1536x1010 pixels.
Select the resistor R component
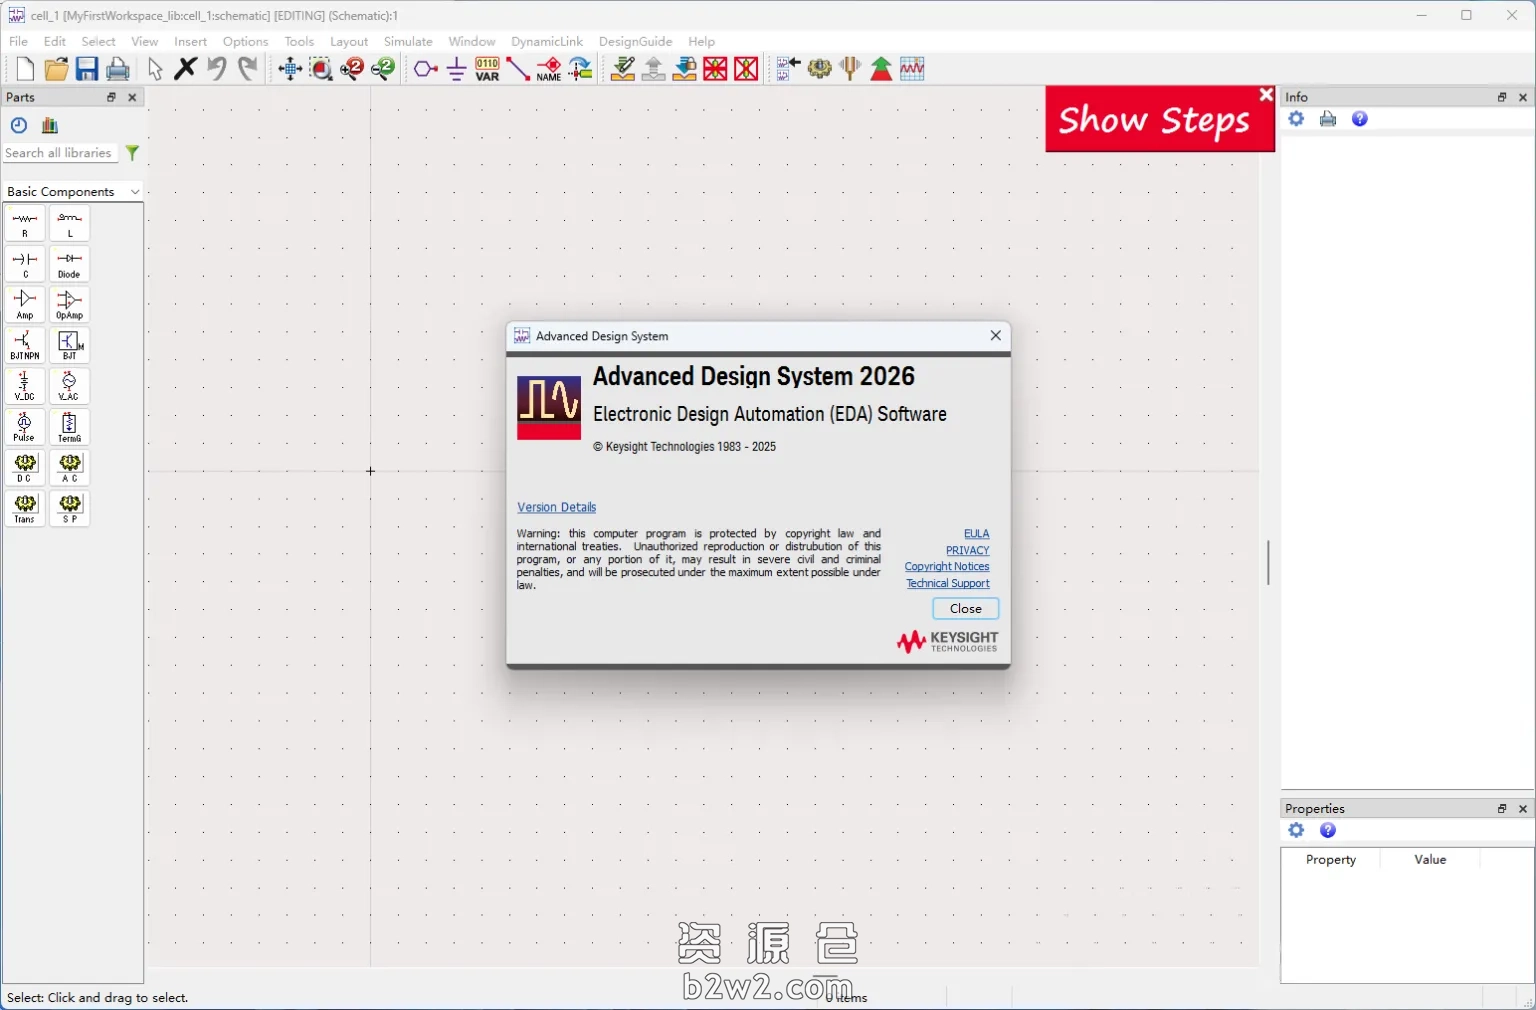coord(25,224)
